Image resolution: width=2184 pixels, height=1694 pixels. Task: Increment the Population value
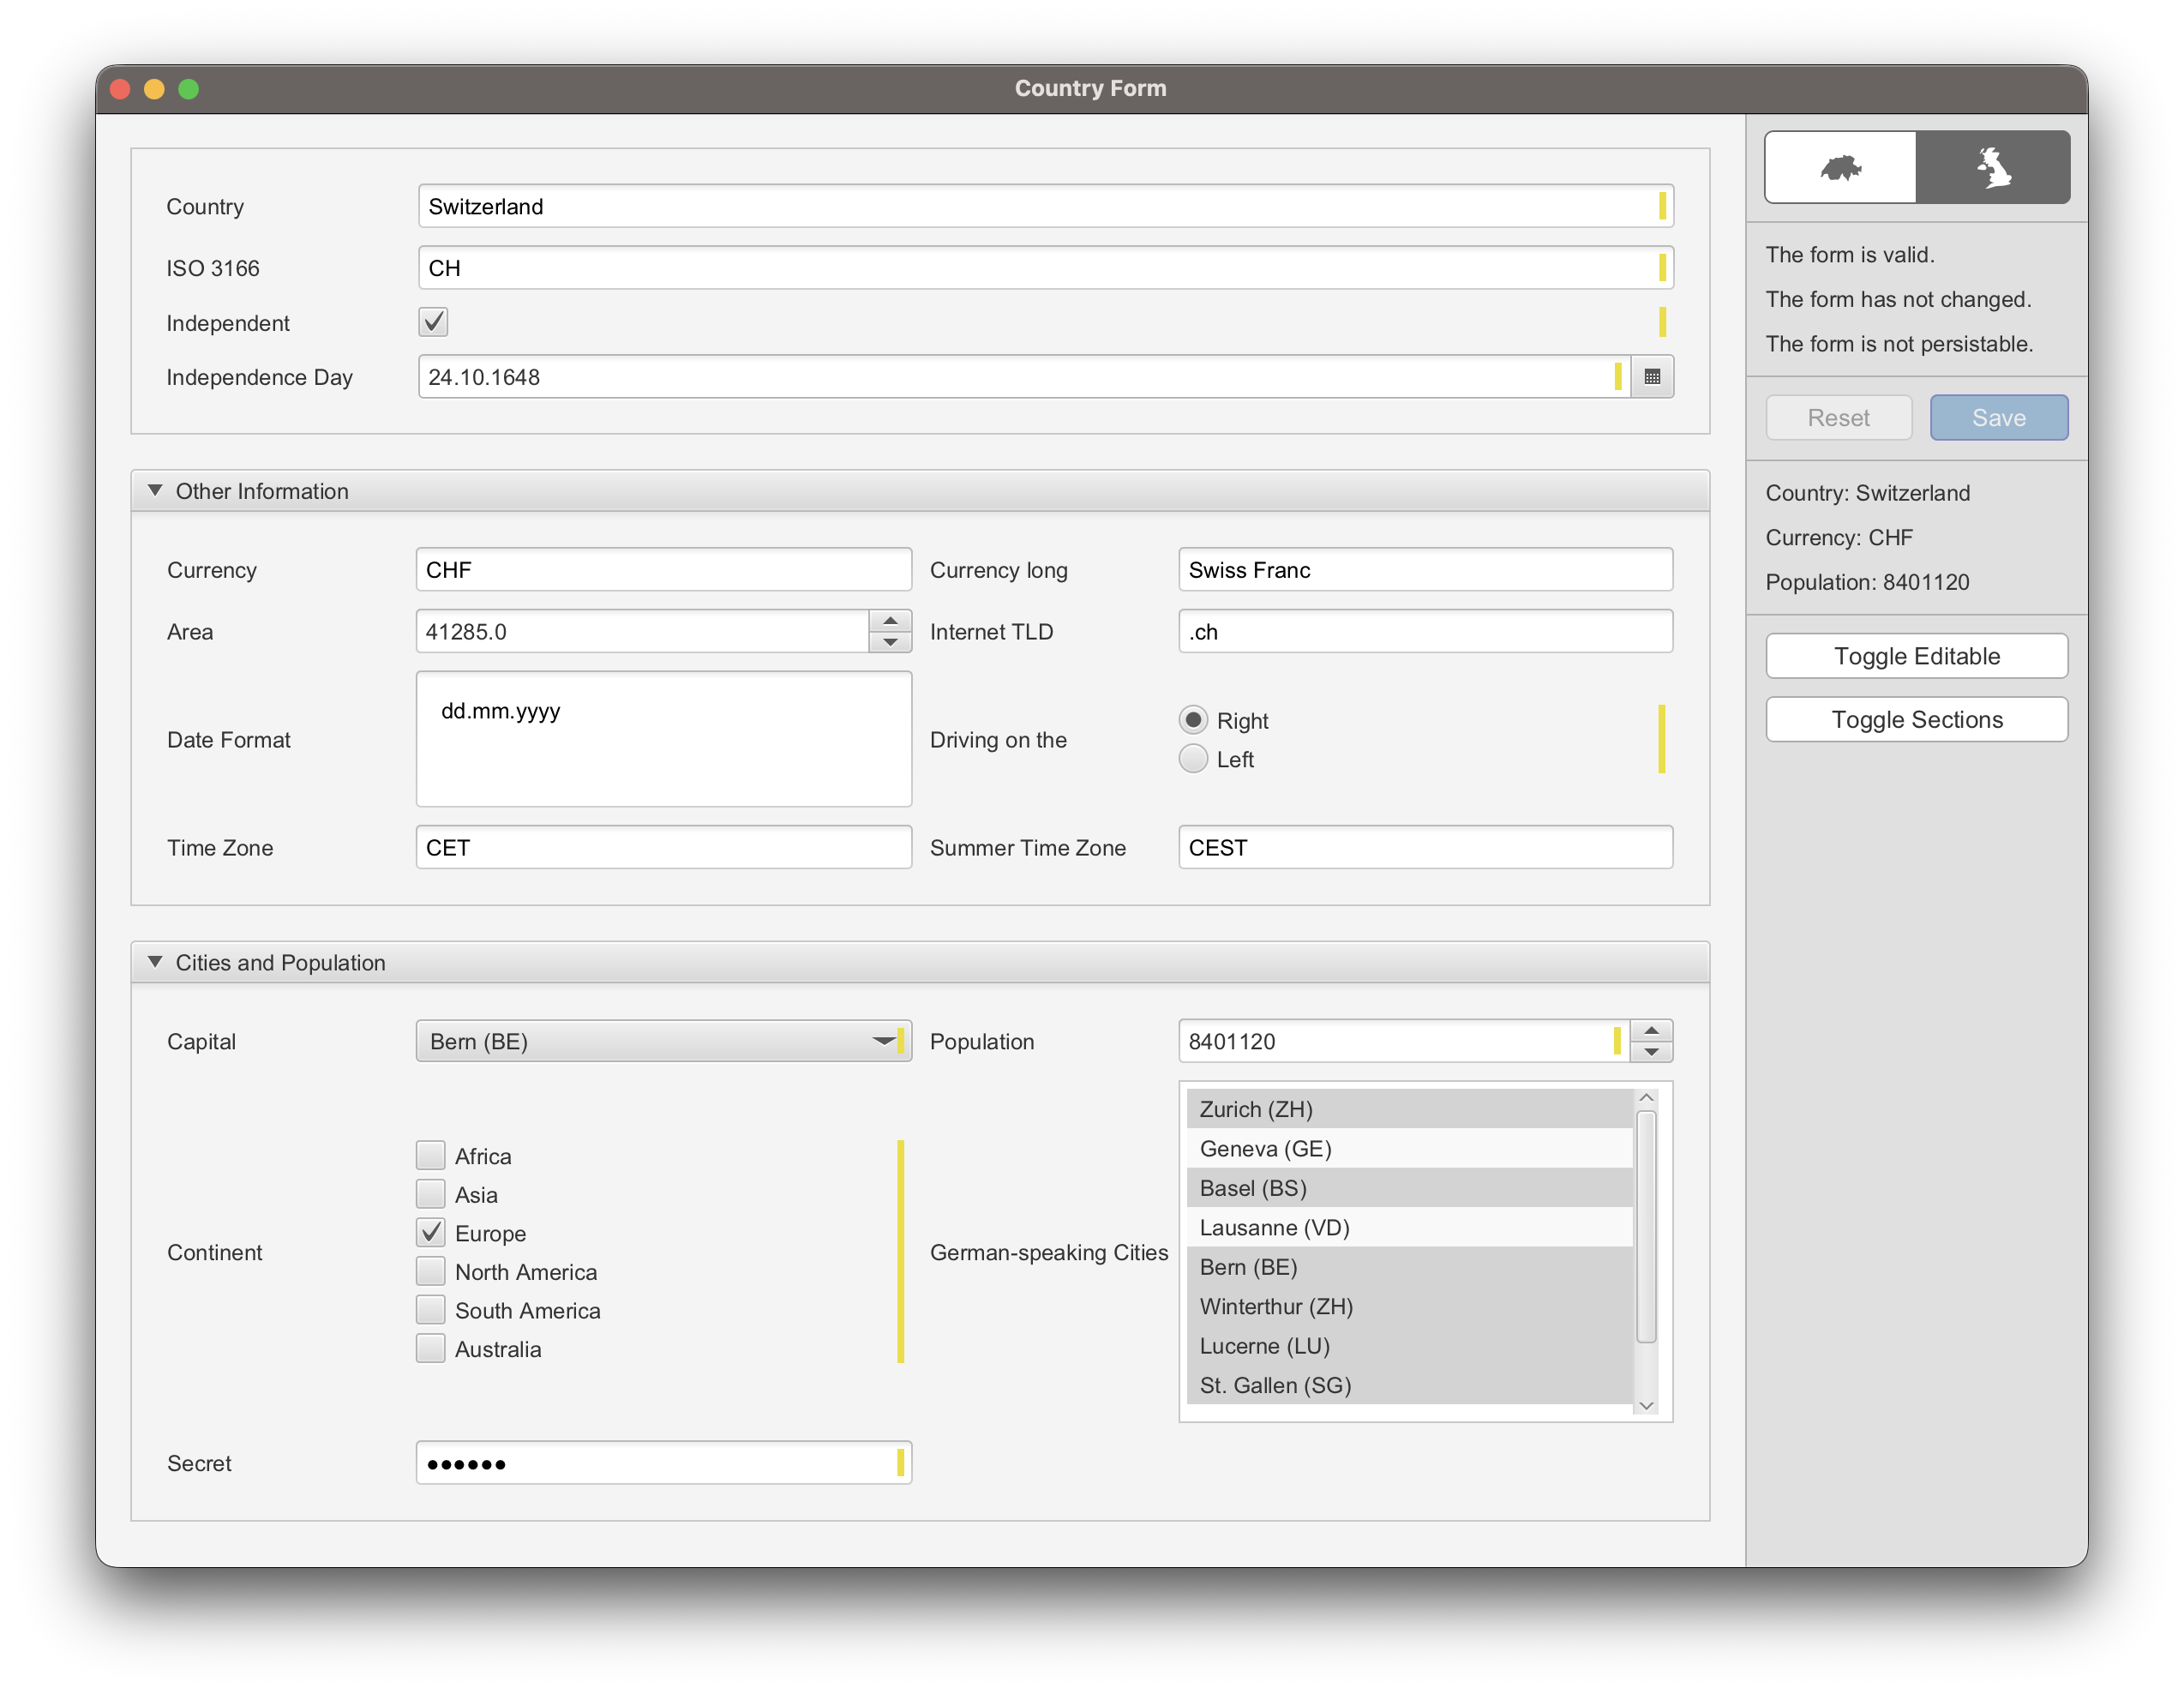click(1651, 1030)
